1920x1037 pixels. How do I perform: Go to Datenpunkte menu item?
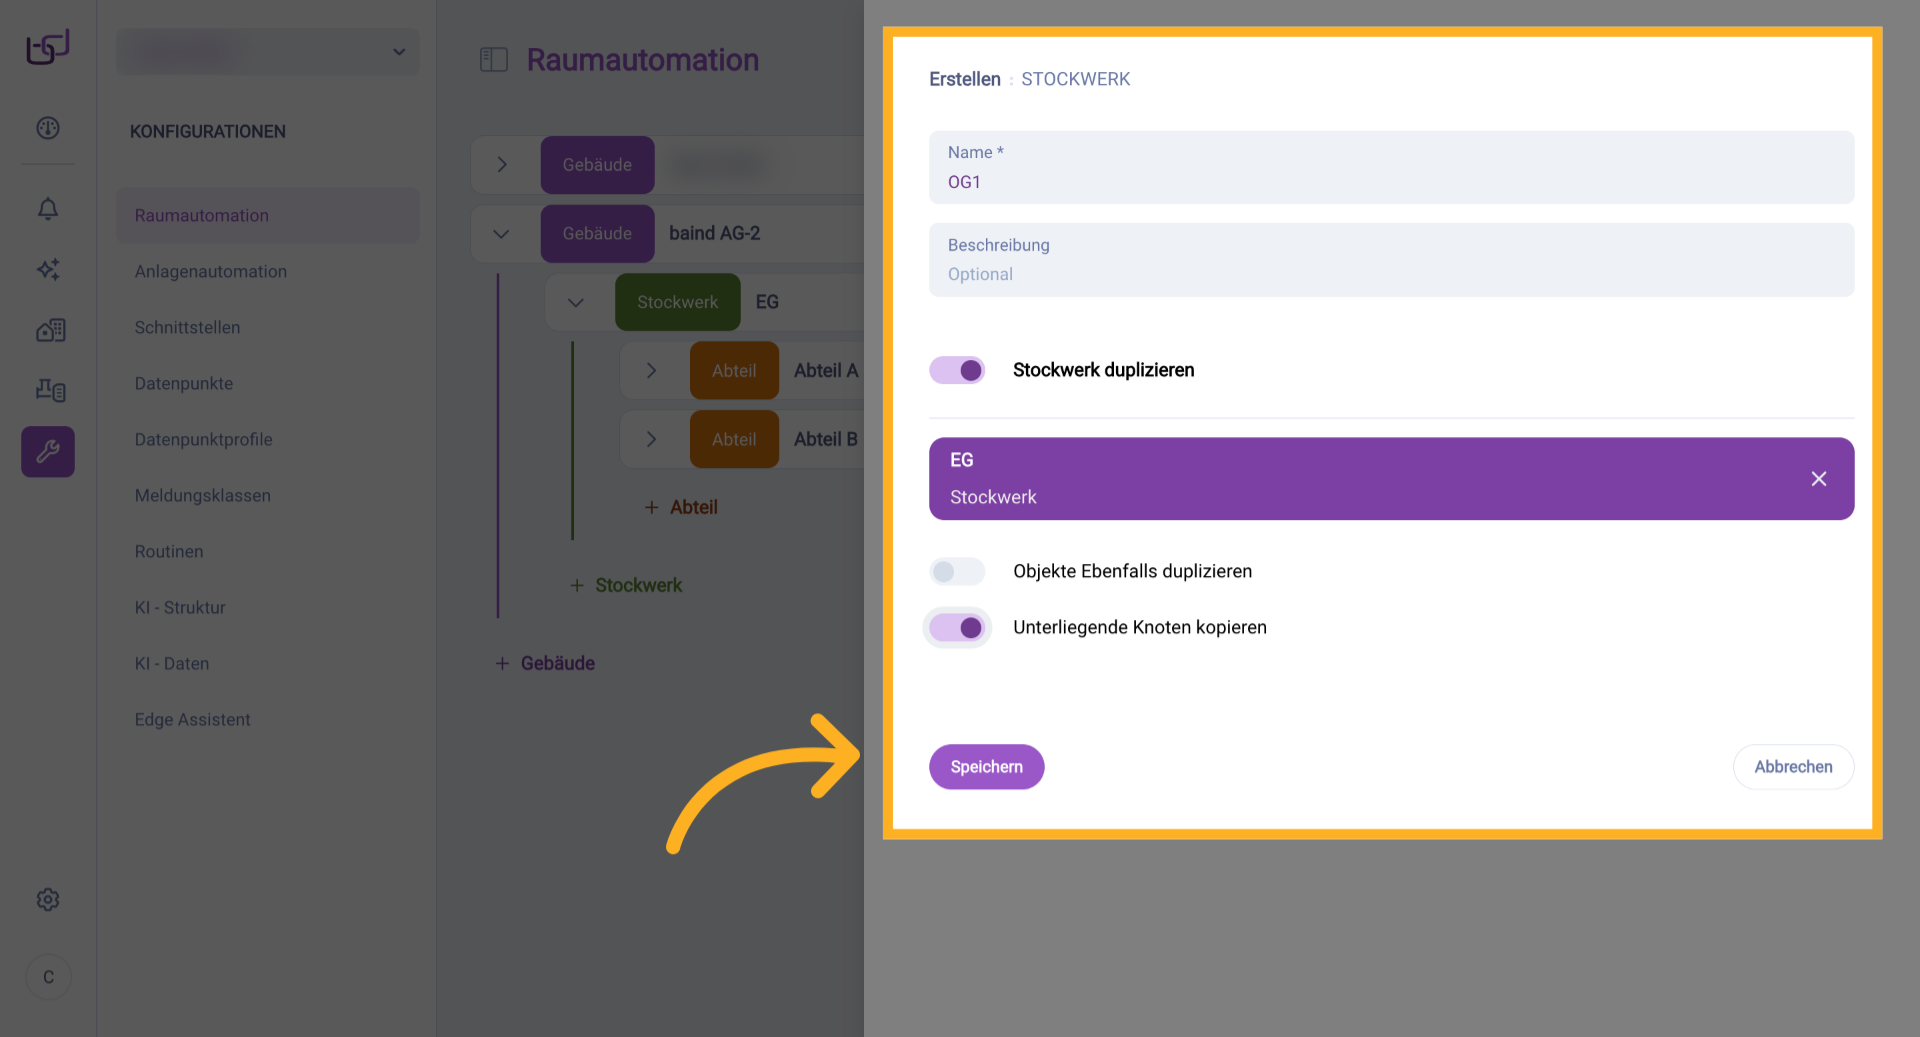coord(184,384)
